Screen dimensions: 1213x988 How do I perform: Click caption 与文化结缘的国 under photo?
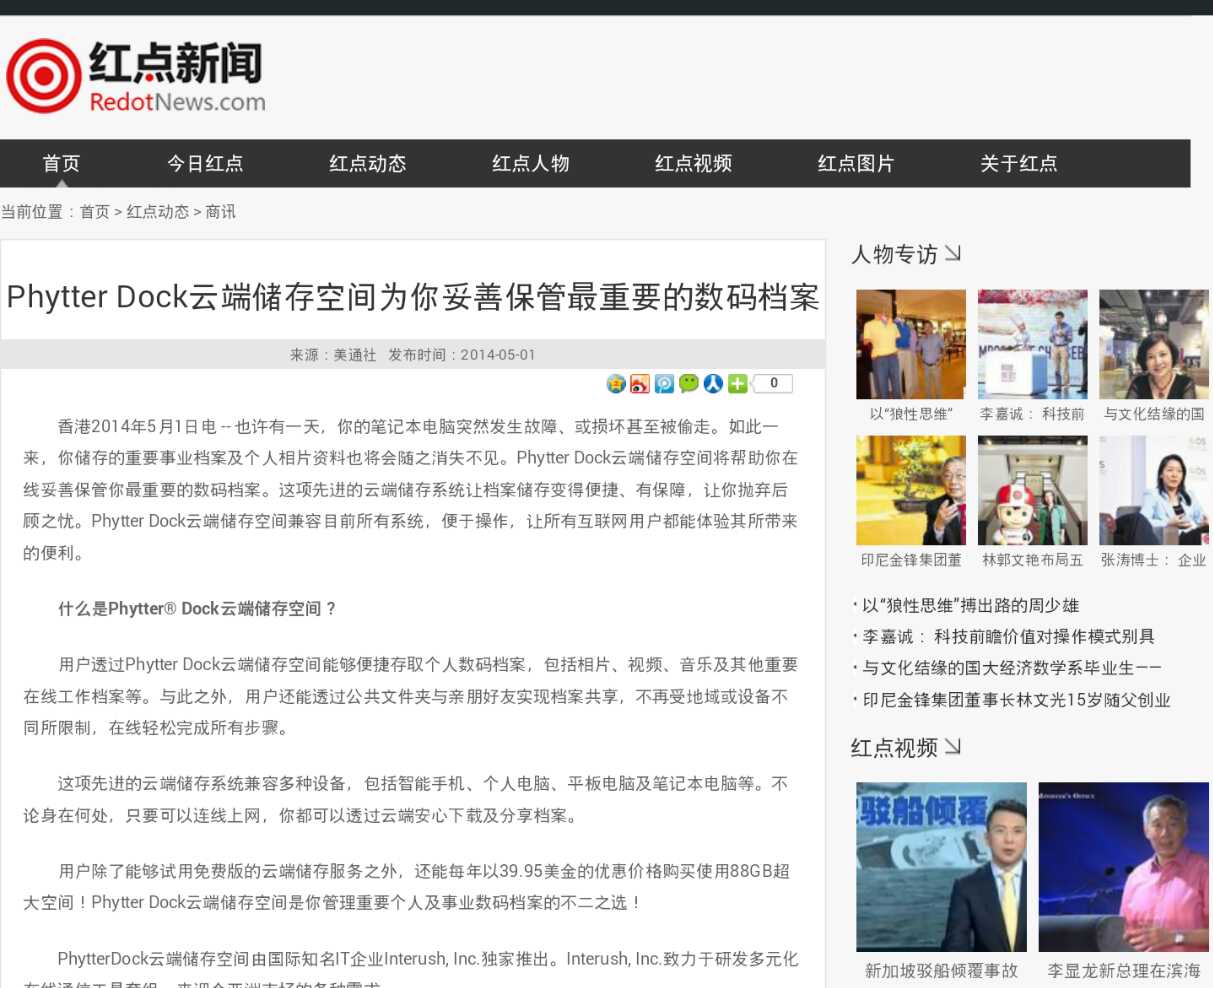point(1154,414)
